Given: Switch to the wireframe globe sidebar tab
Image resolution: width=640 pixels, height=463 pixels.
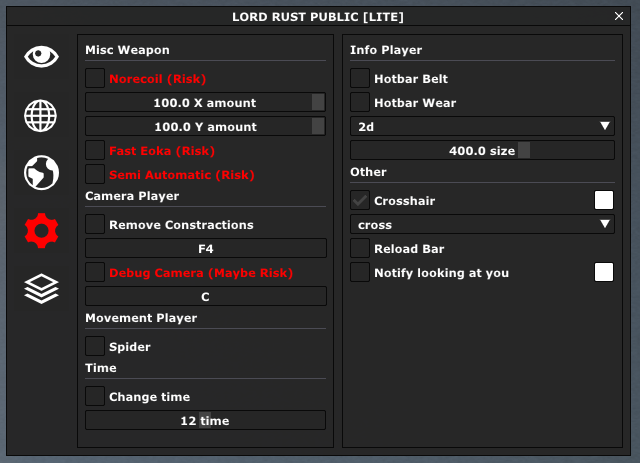Looking at the screenshot, I should coord(42,115).
